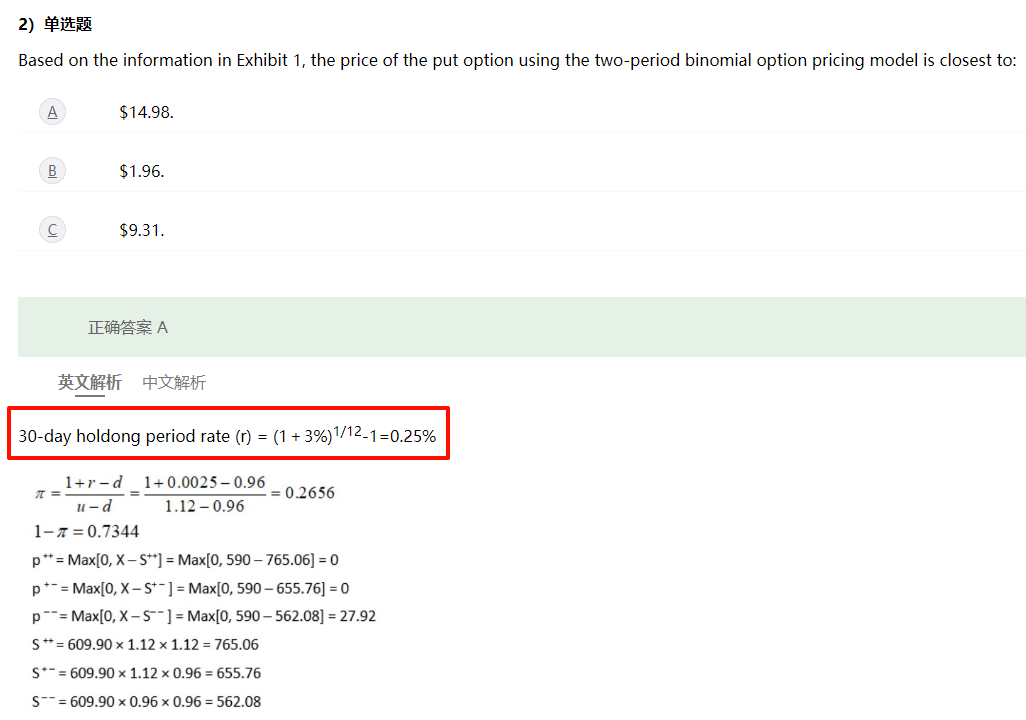Click the 单选题 question label
This screenshot has width=1026, height=720.
pos(67,24)
